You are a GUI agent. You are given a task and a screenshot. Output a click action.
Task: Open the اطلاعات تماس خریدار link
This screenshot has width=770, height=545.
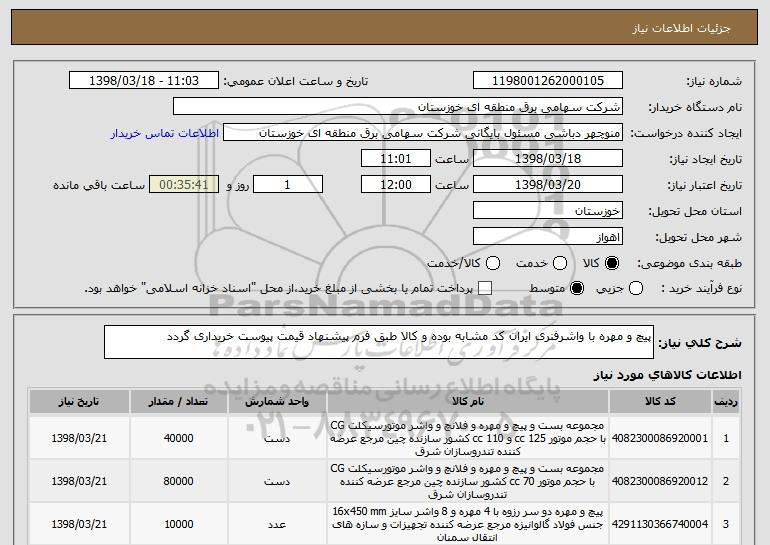pos(162,133)
